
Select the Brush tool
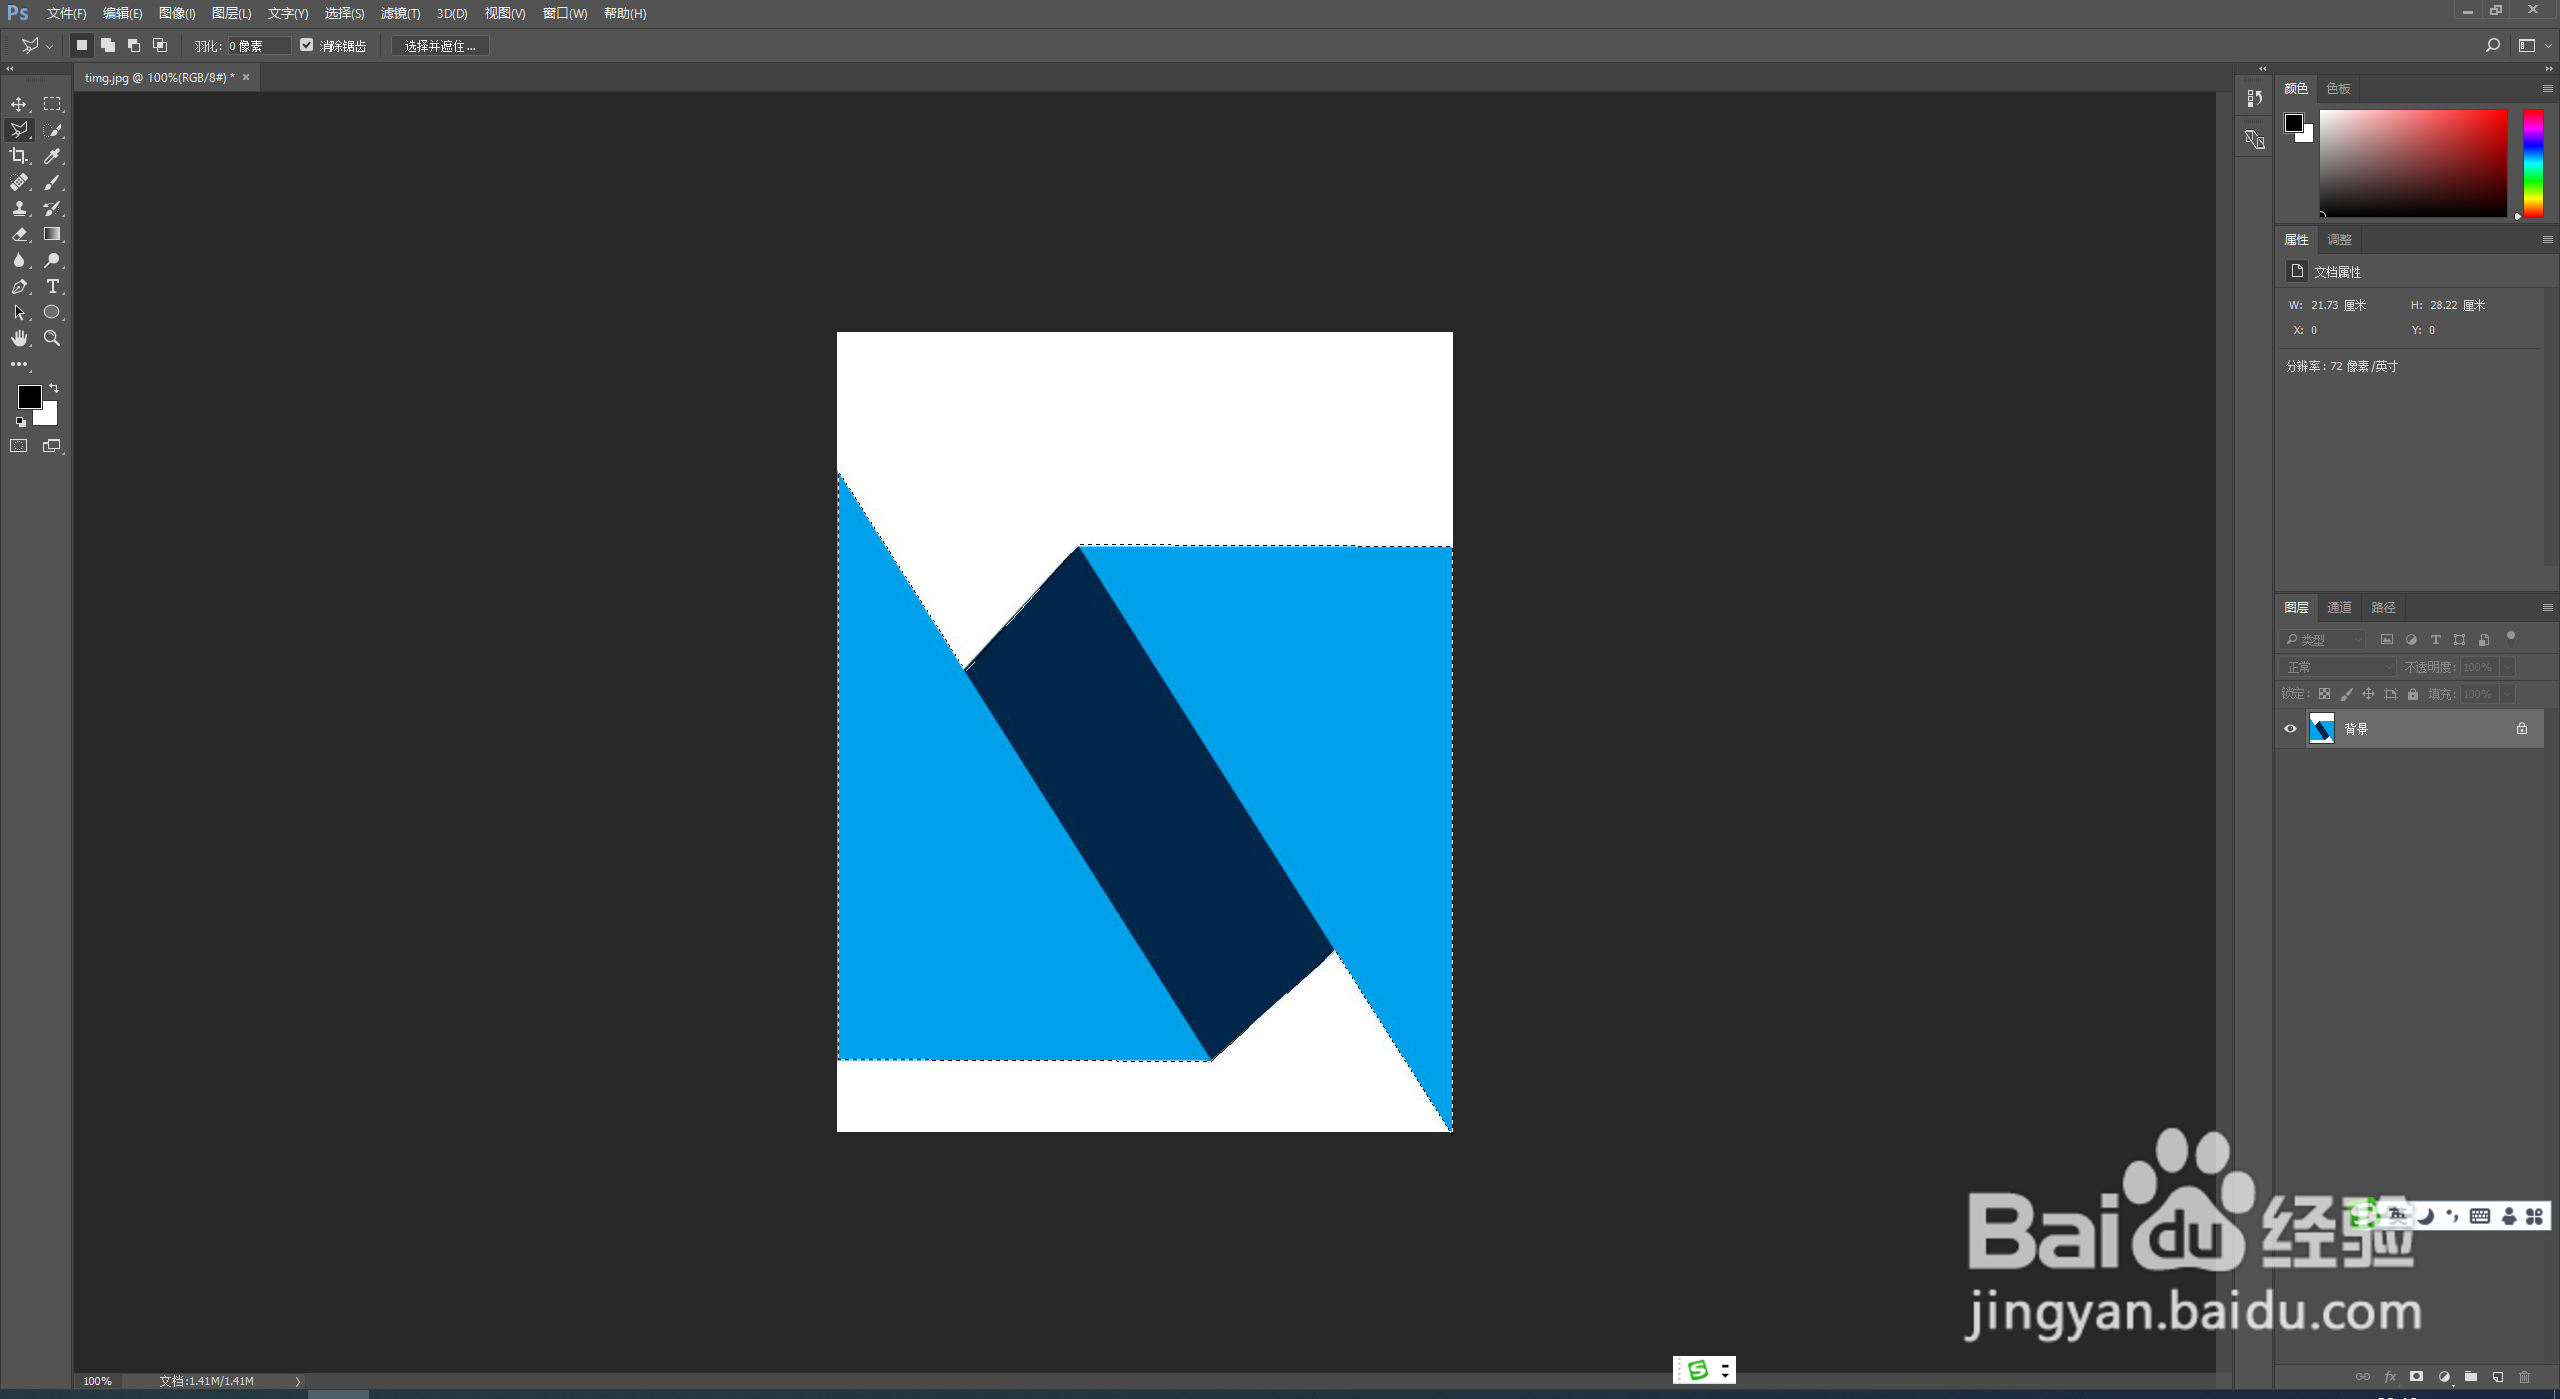click(52, 182)
